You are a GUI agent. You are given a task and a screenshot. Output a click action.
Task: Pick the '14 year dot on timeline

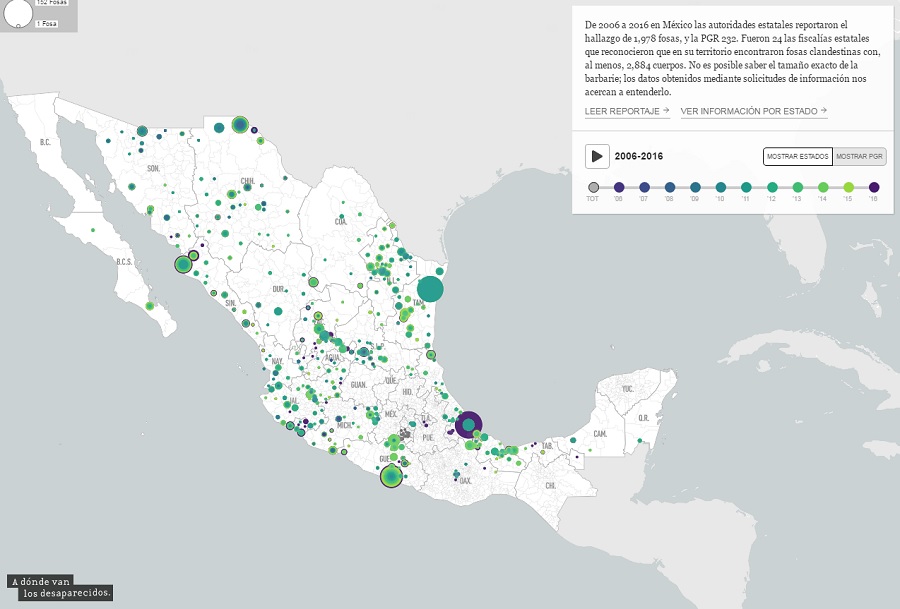pyautogui.click(x=823, y=187)
